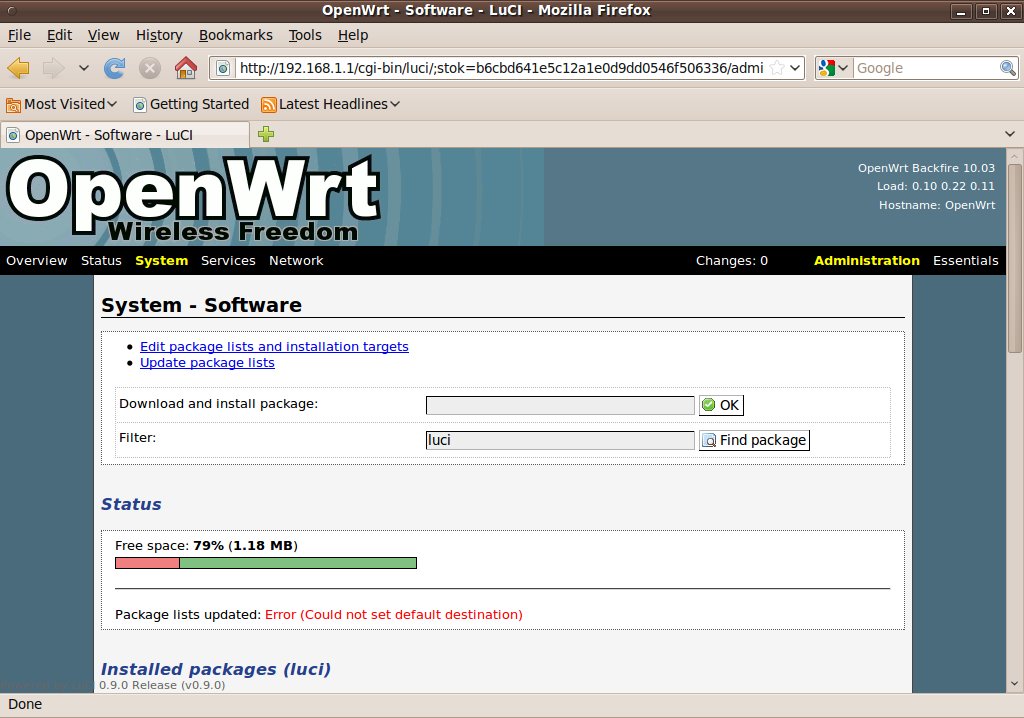Viewport: 1024px width, 718px height.
Task: Open Edit package lists and installation targets
Action: 274,347
